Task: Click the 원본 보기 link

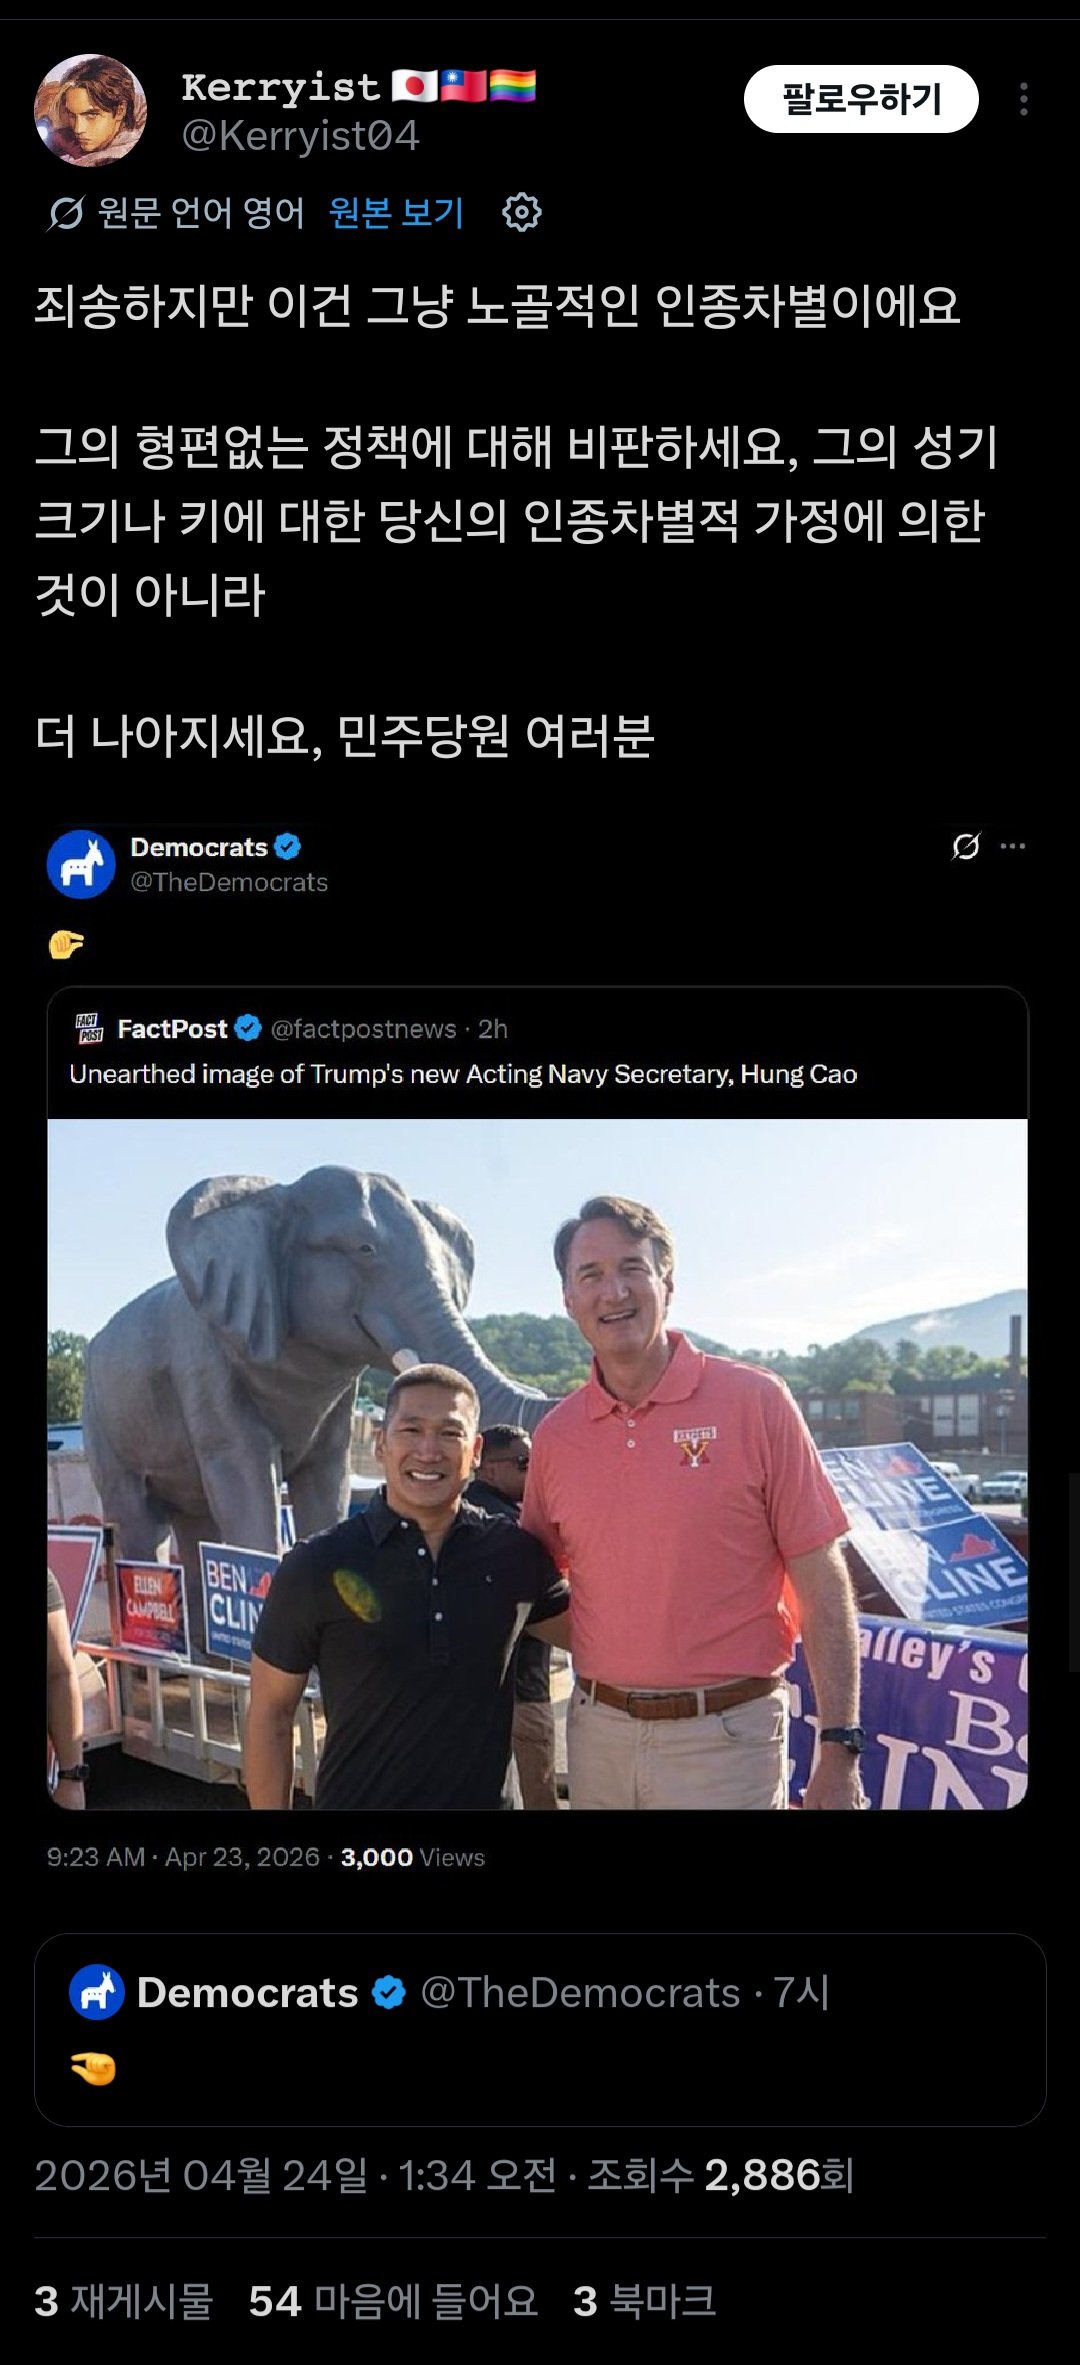Action: pos(396,213)
